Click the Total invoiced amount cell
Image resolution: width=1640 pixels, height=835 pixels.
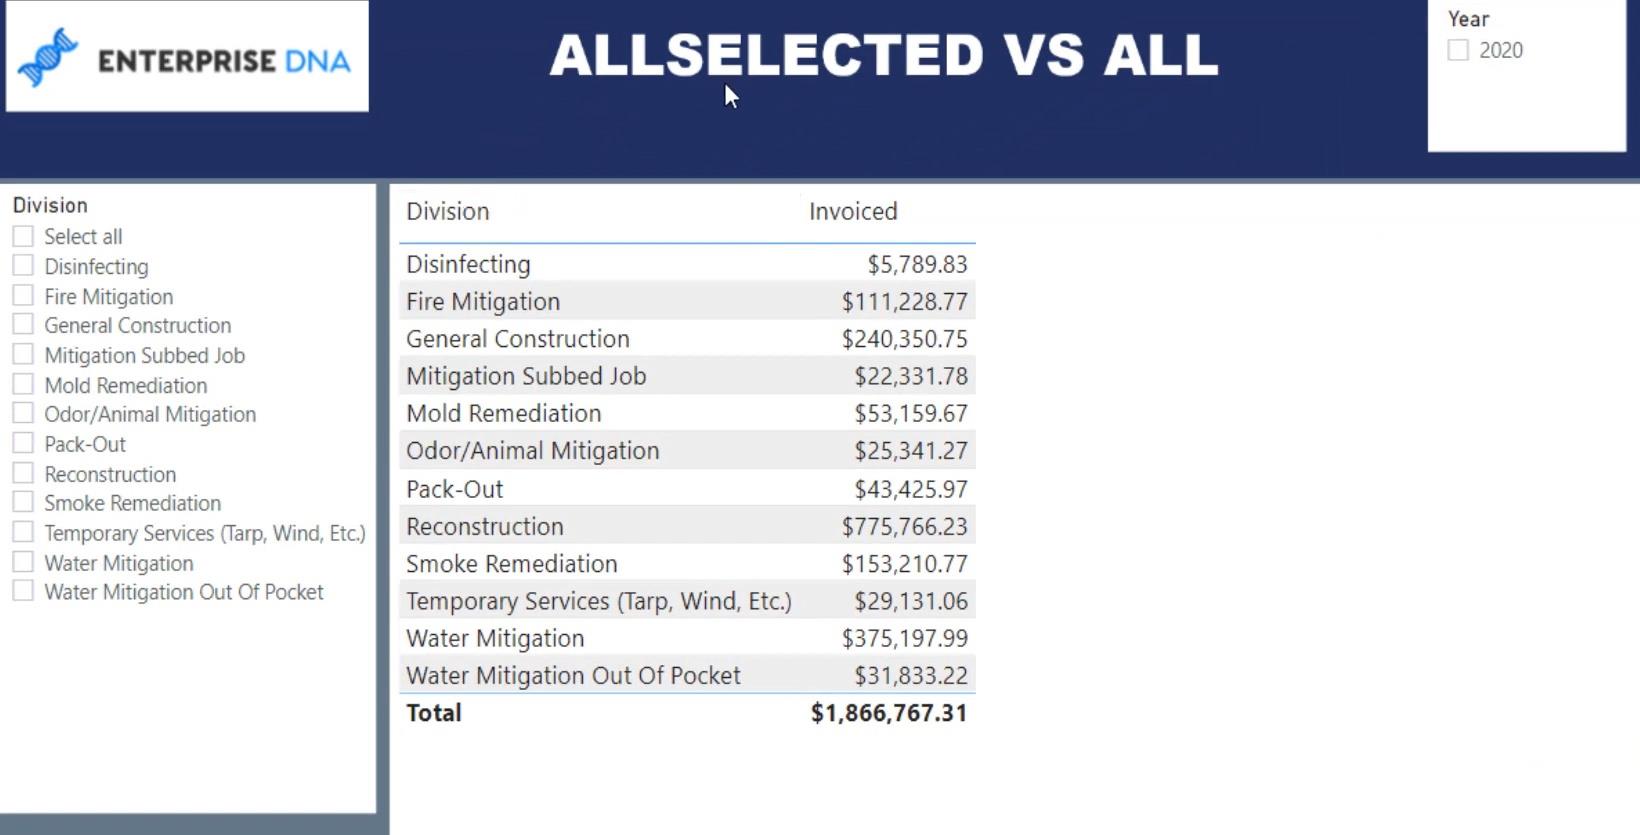pos(889,713)
